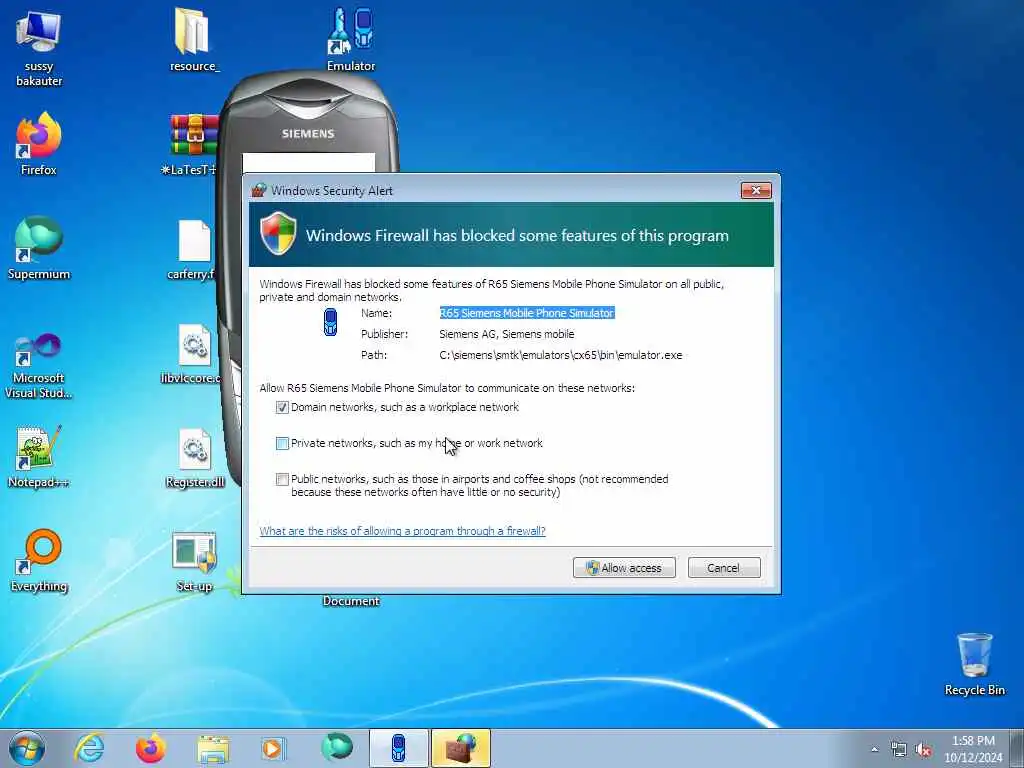This screenshot has width=1024, height=768.
Task: Click the blue phone program icon in the dialog
Action: click(330, 322)
